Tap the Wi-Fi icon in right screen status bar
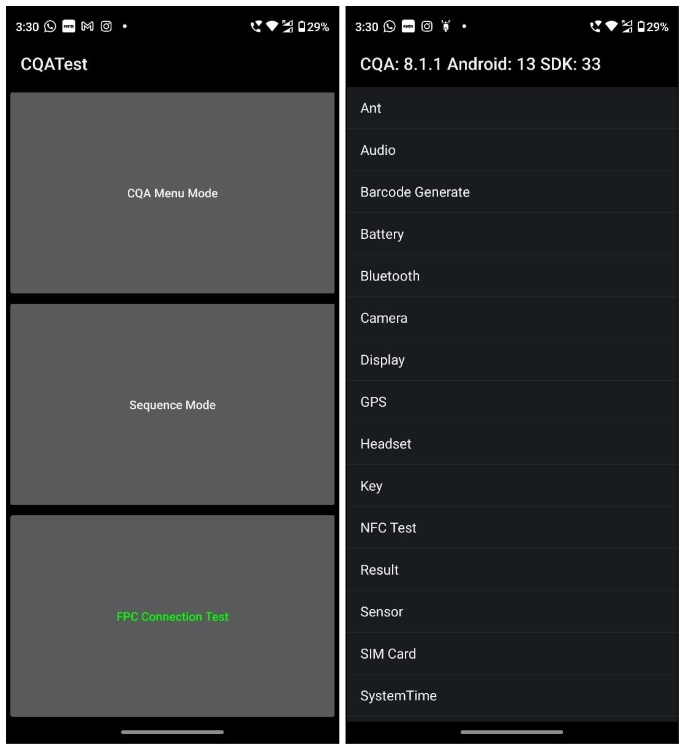 tap(611, 26)
